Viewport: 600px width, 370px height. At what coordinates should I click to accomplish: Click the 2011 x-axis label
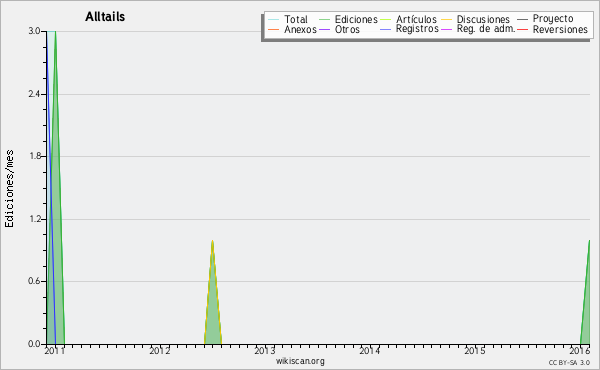(55, 351)
